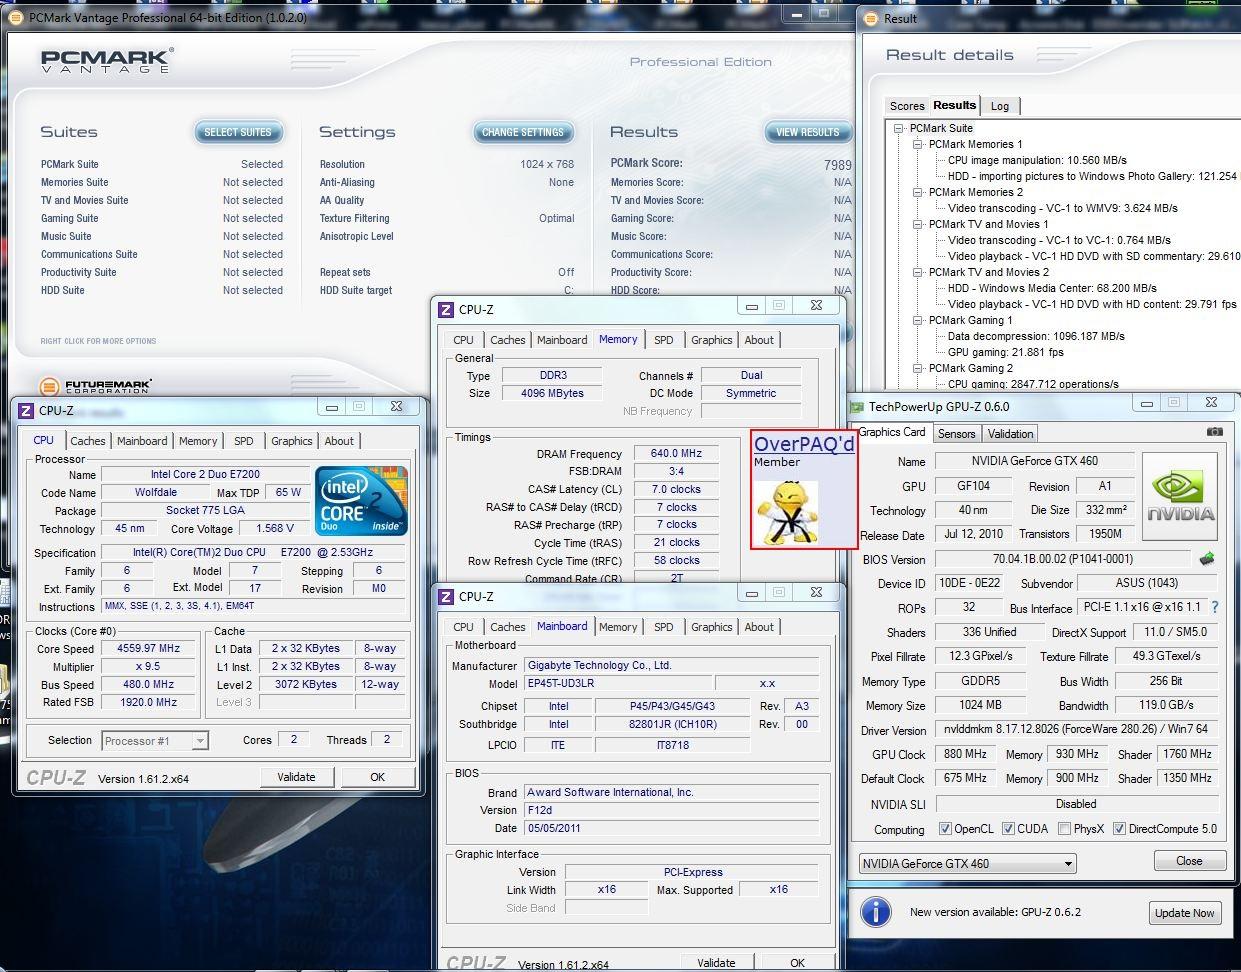
Task: Click the NVIDIA logo in GPU-Z
Action: pyautogui.click(x=1180, y=497)
